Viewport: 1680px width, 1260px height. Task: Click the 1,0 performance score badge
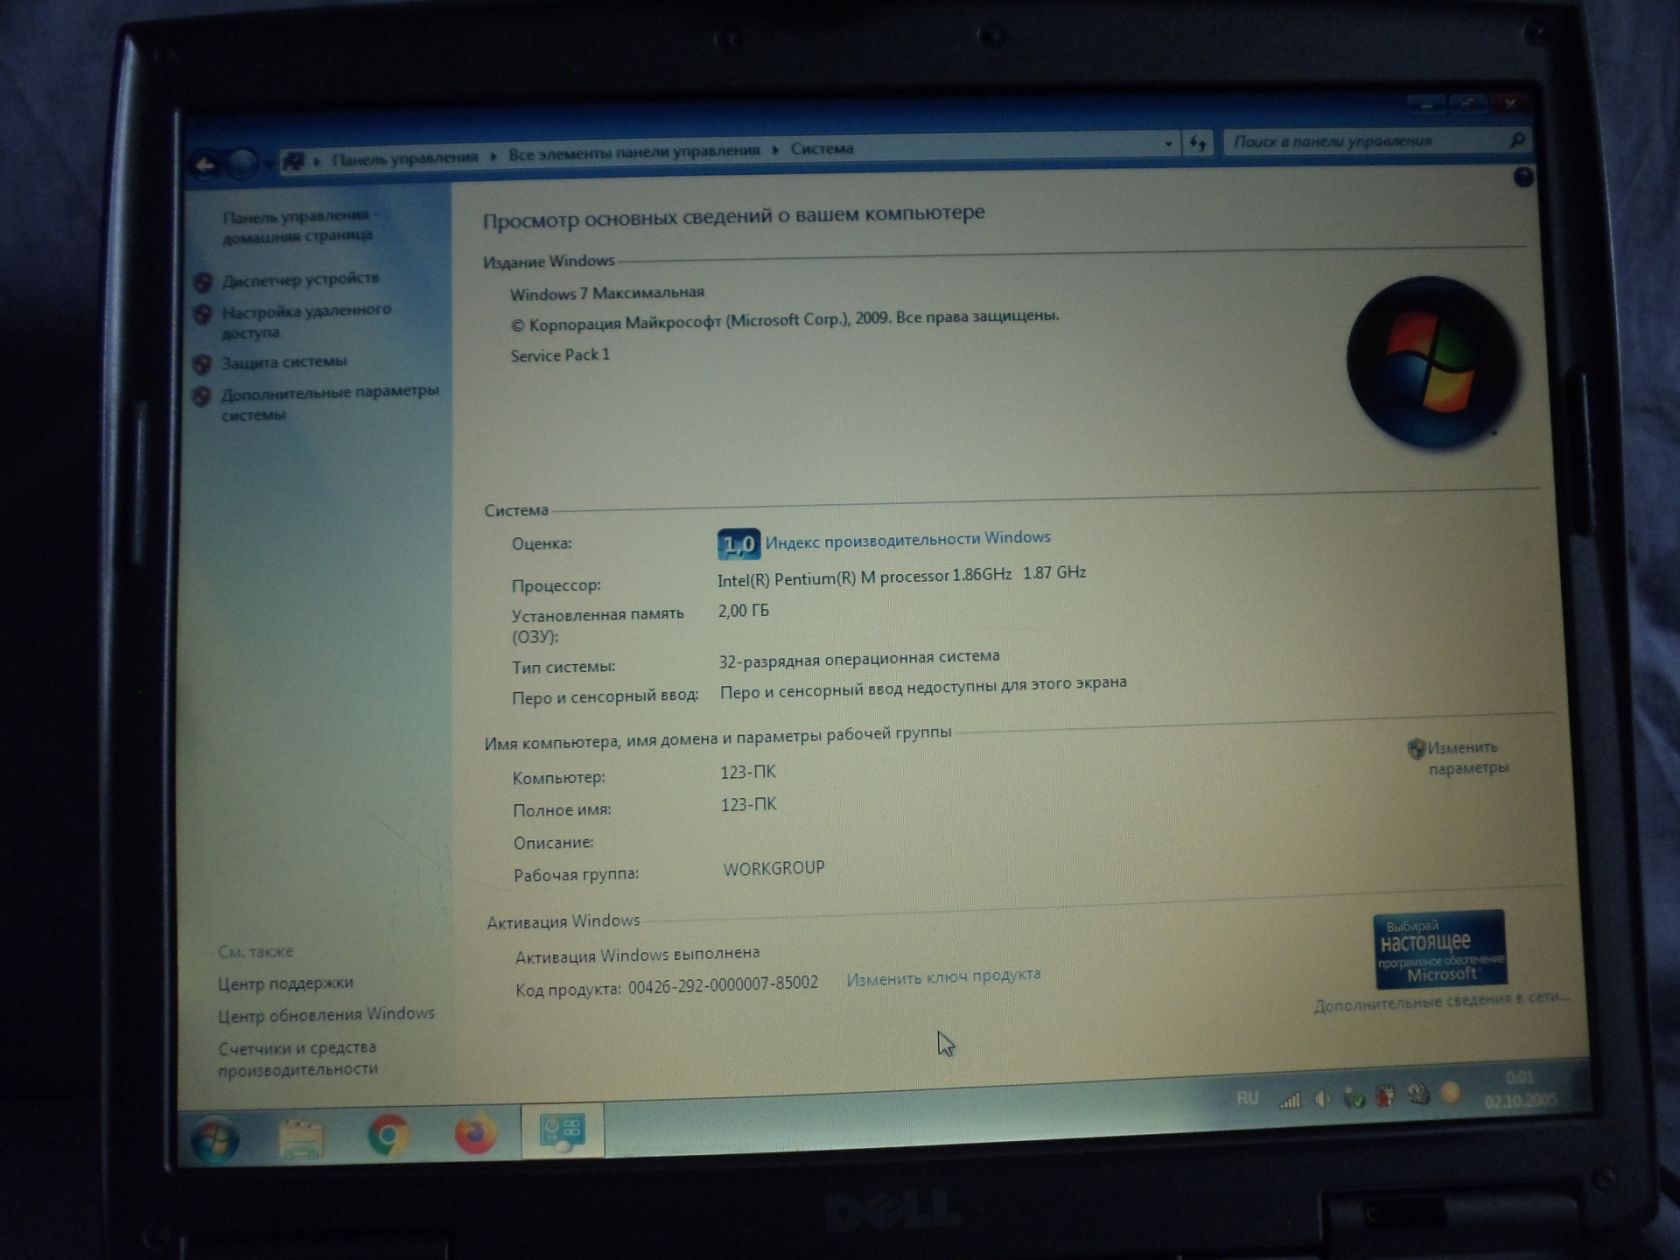[x=738, y=544]
